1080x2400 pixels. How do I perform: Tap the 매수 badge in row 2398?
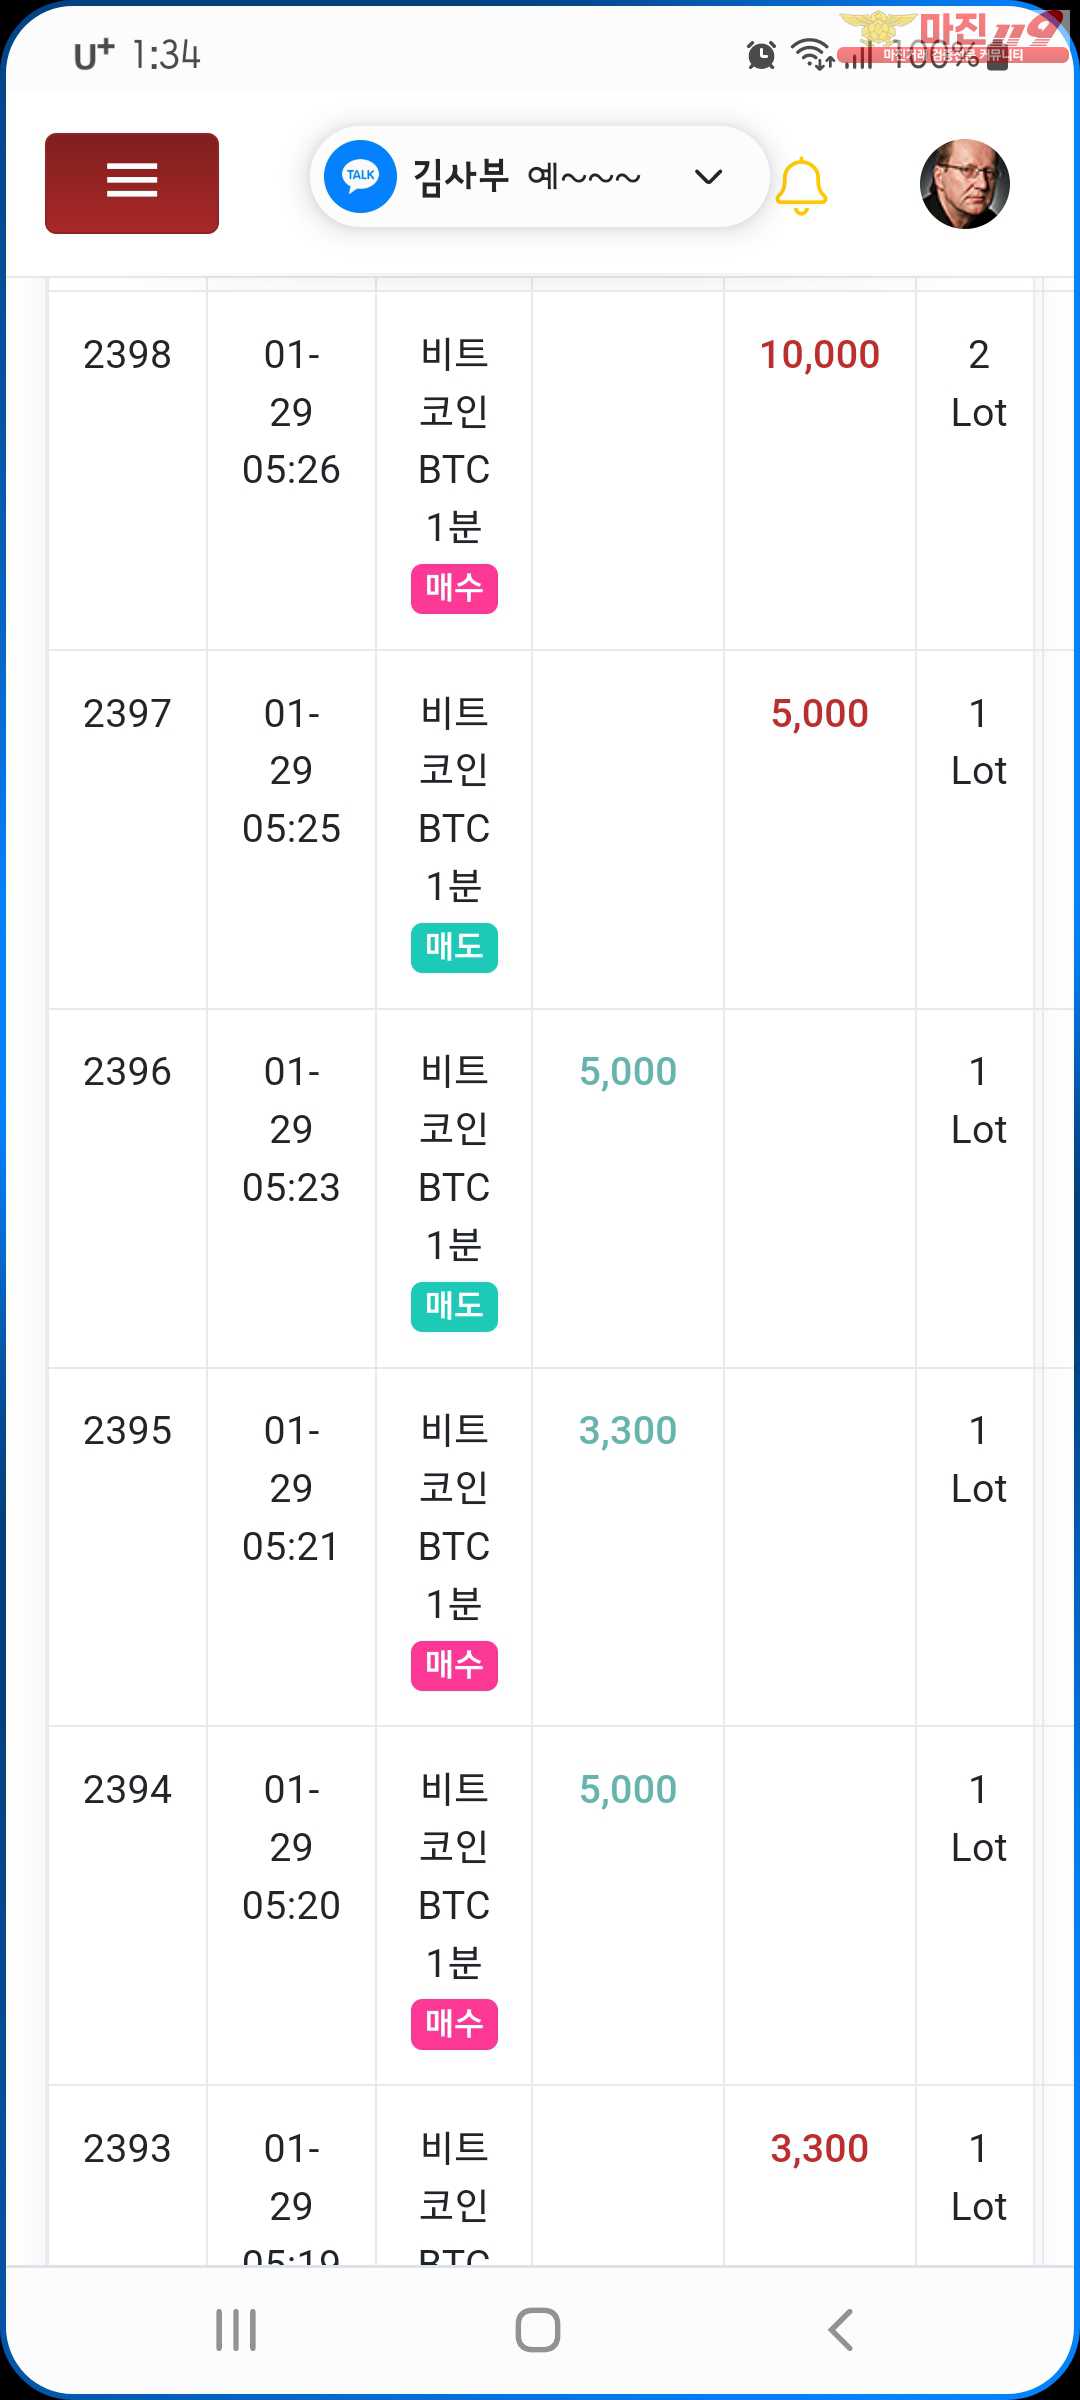(454, 588)
